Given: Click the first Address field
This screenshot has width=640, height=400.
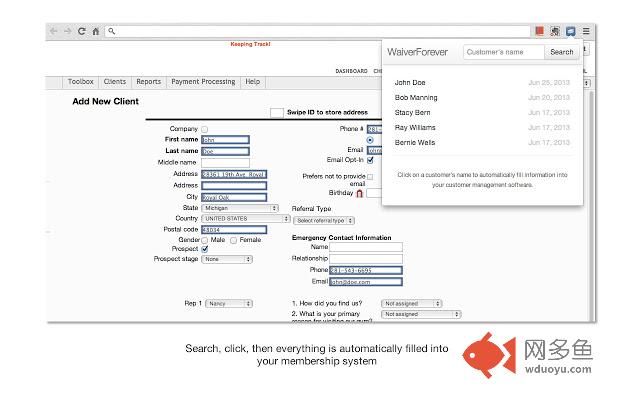Looking at the screenshot, I should click(234, 174).
